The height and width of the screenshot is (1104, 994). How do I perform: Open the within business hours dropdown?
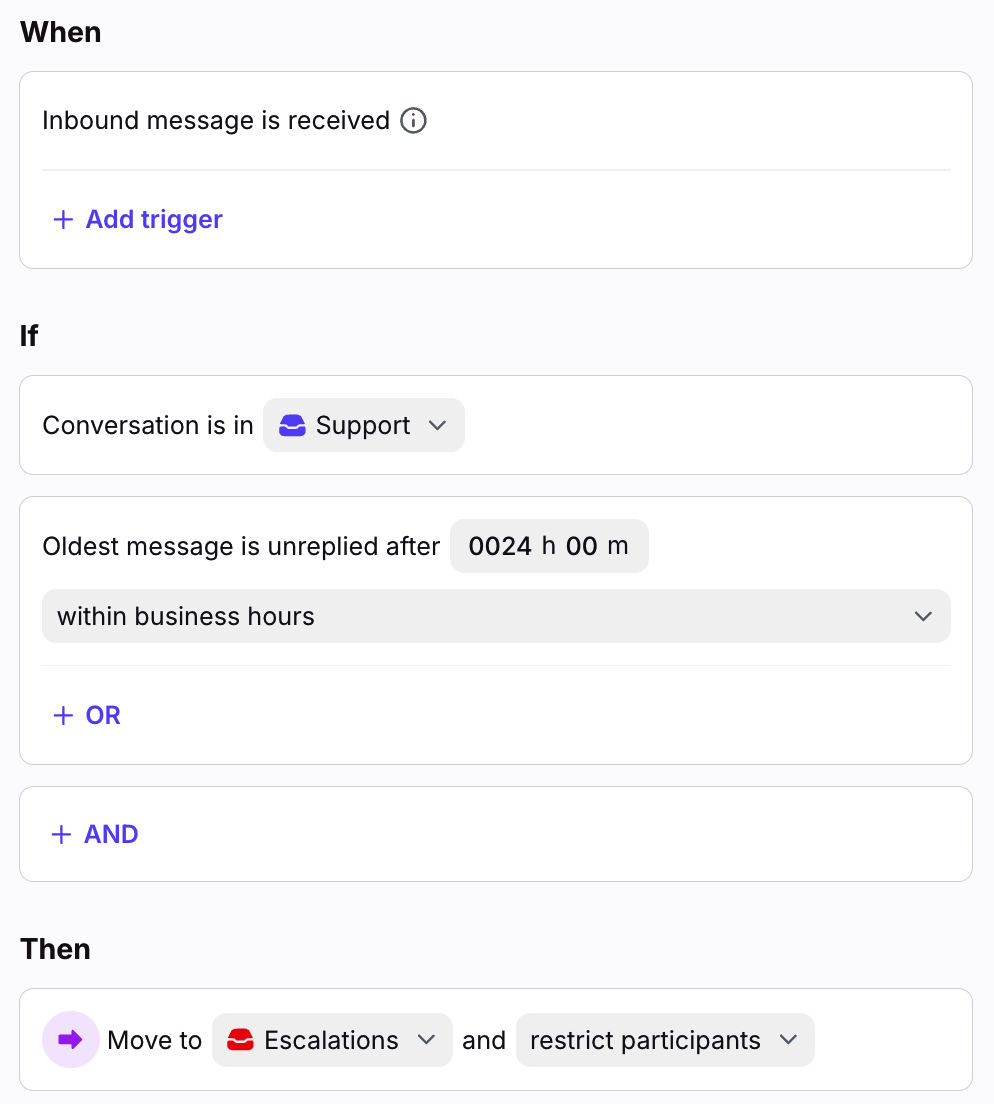point(496,617)
